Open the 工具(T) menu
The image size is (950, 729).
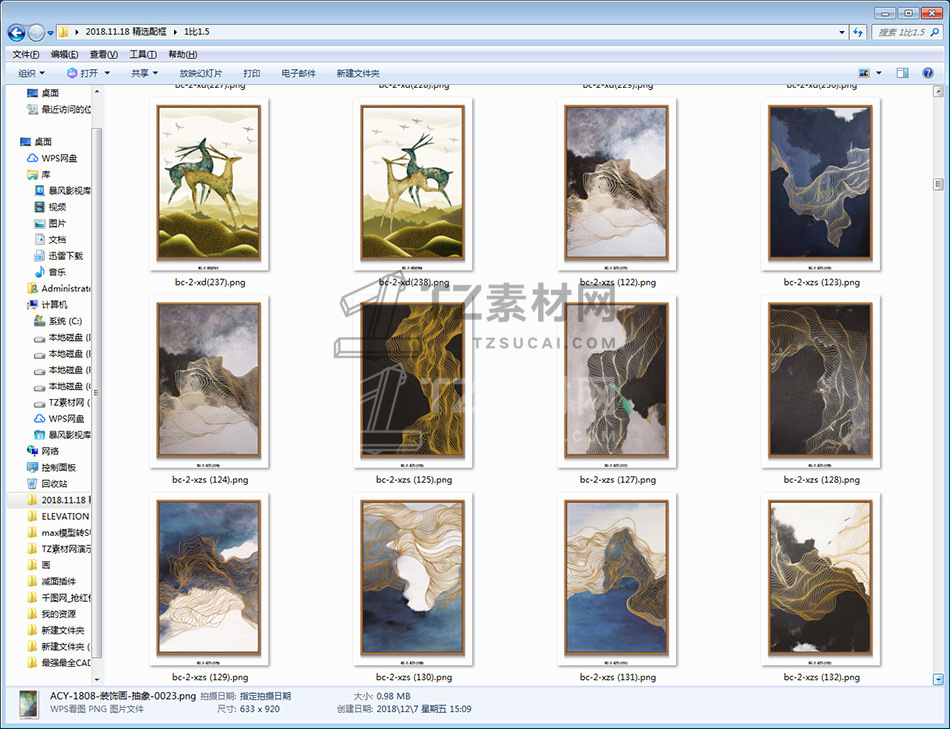click(x=143, y=54)
